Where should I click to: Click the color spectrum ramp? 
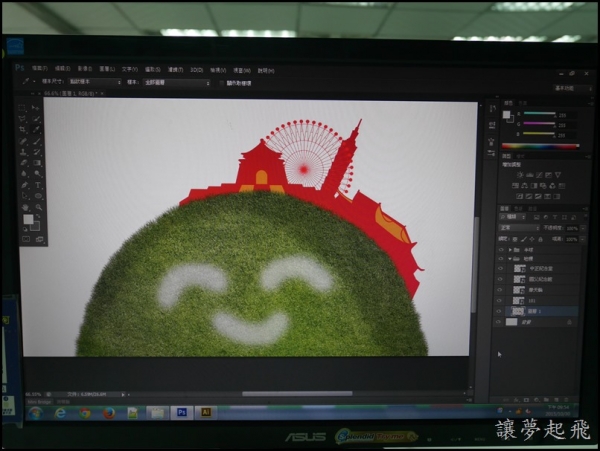[x=540, y=146]
